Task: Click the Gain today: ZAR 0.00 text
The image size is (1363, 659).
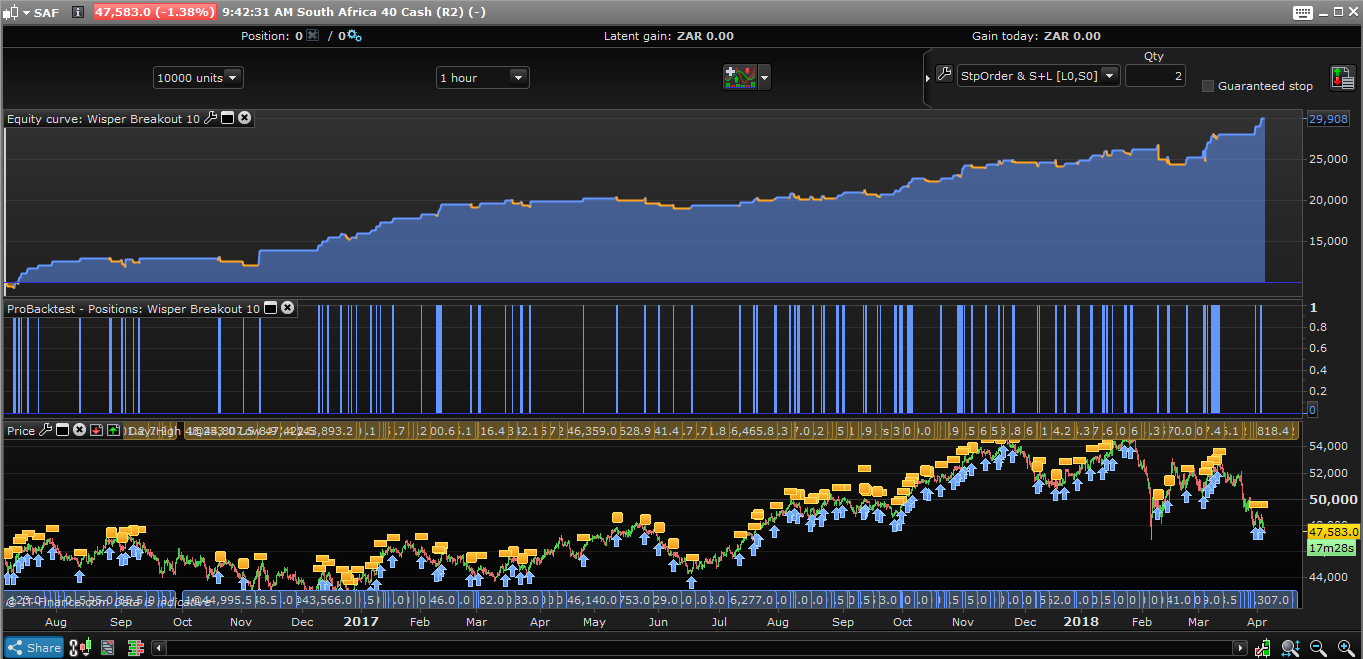Action: coord(1036,36)
